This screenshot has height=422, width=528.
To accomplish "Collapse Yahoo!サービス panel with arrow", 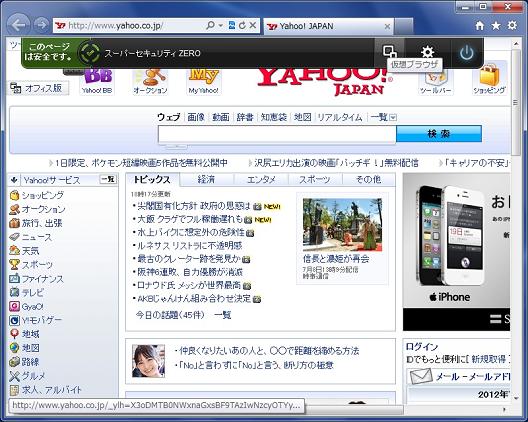I will (14, 180).
